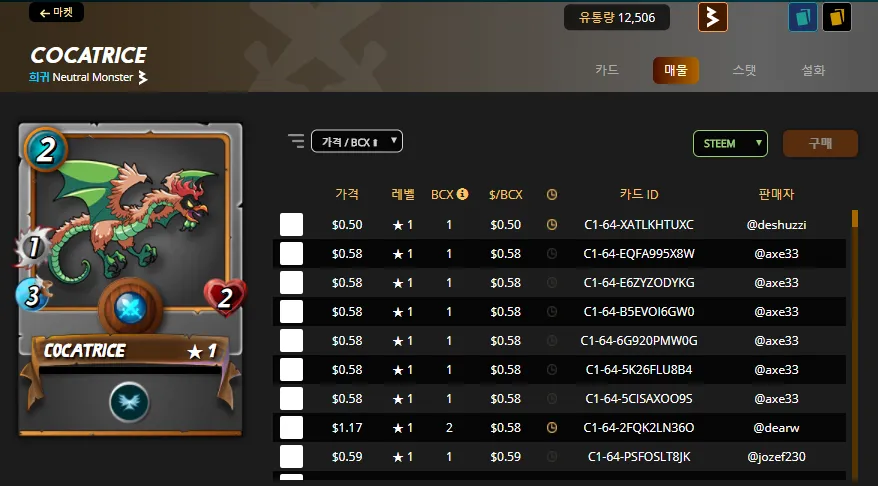
Task: Select the blue regular foil cards icon
Action: (x=802, y=17)
